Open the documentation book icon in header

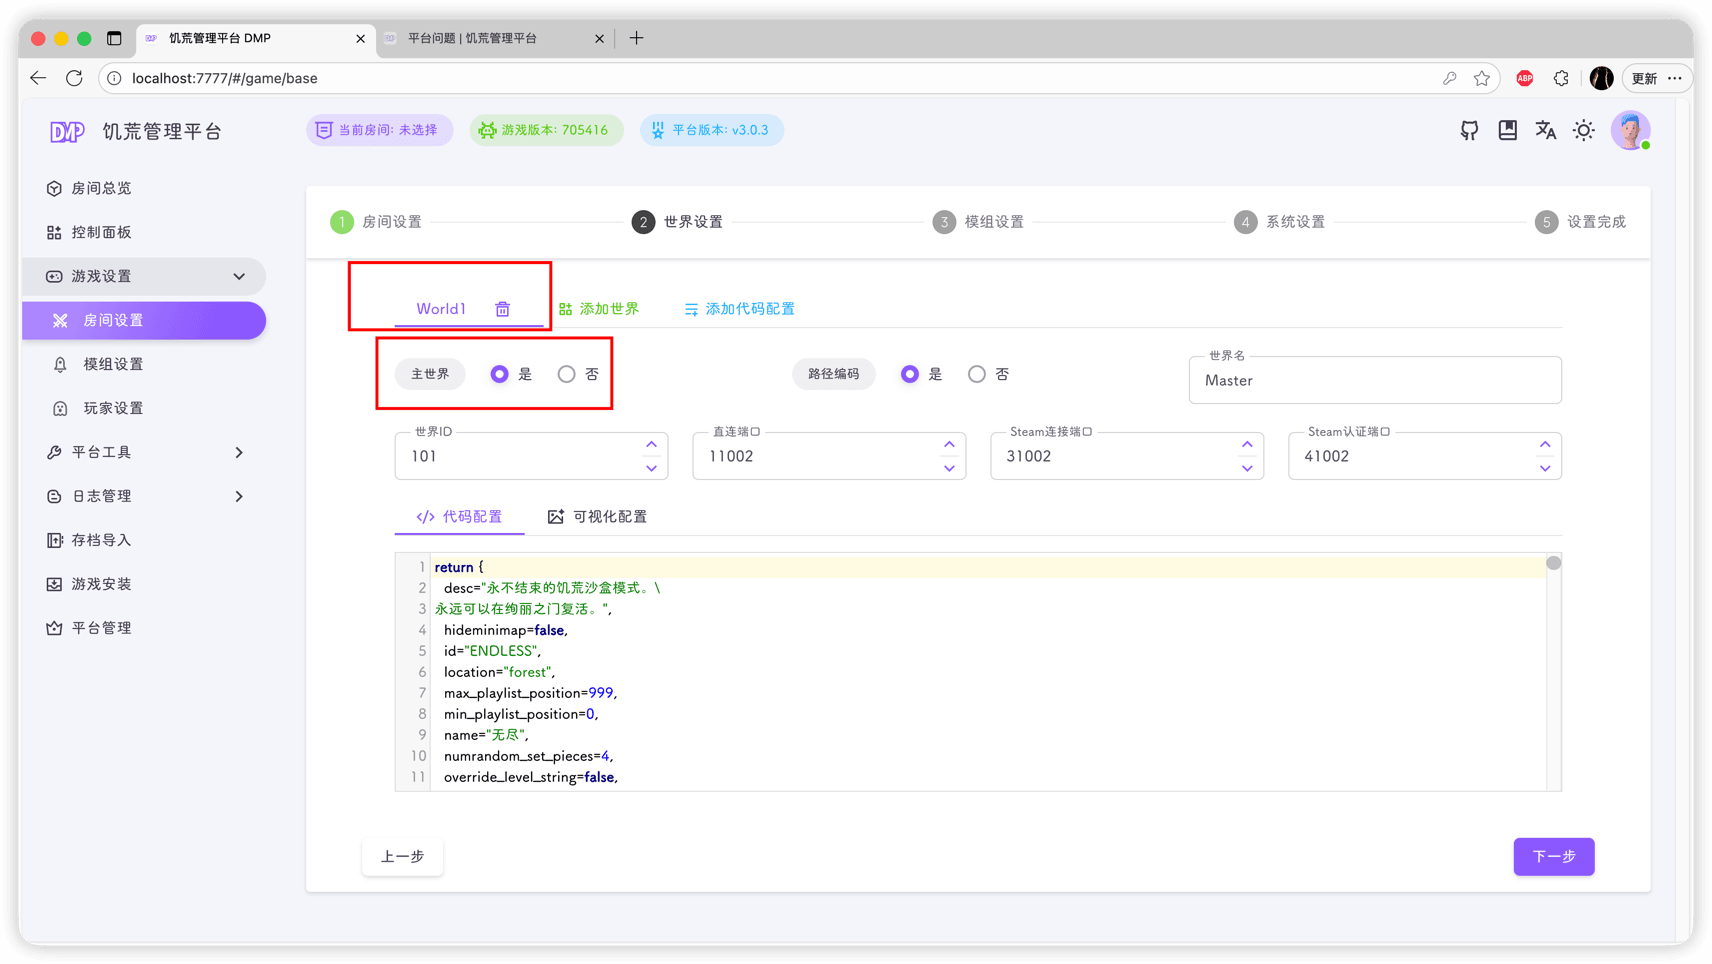[x=1507, y=130]
